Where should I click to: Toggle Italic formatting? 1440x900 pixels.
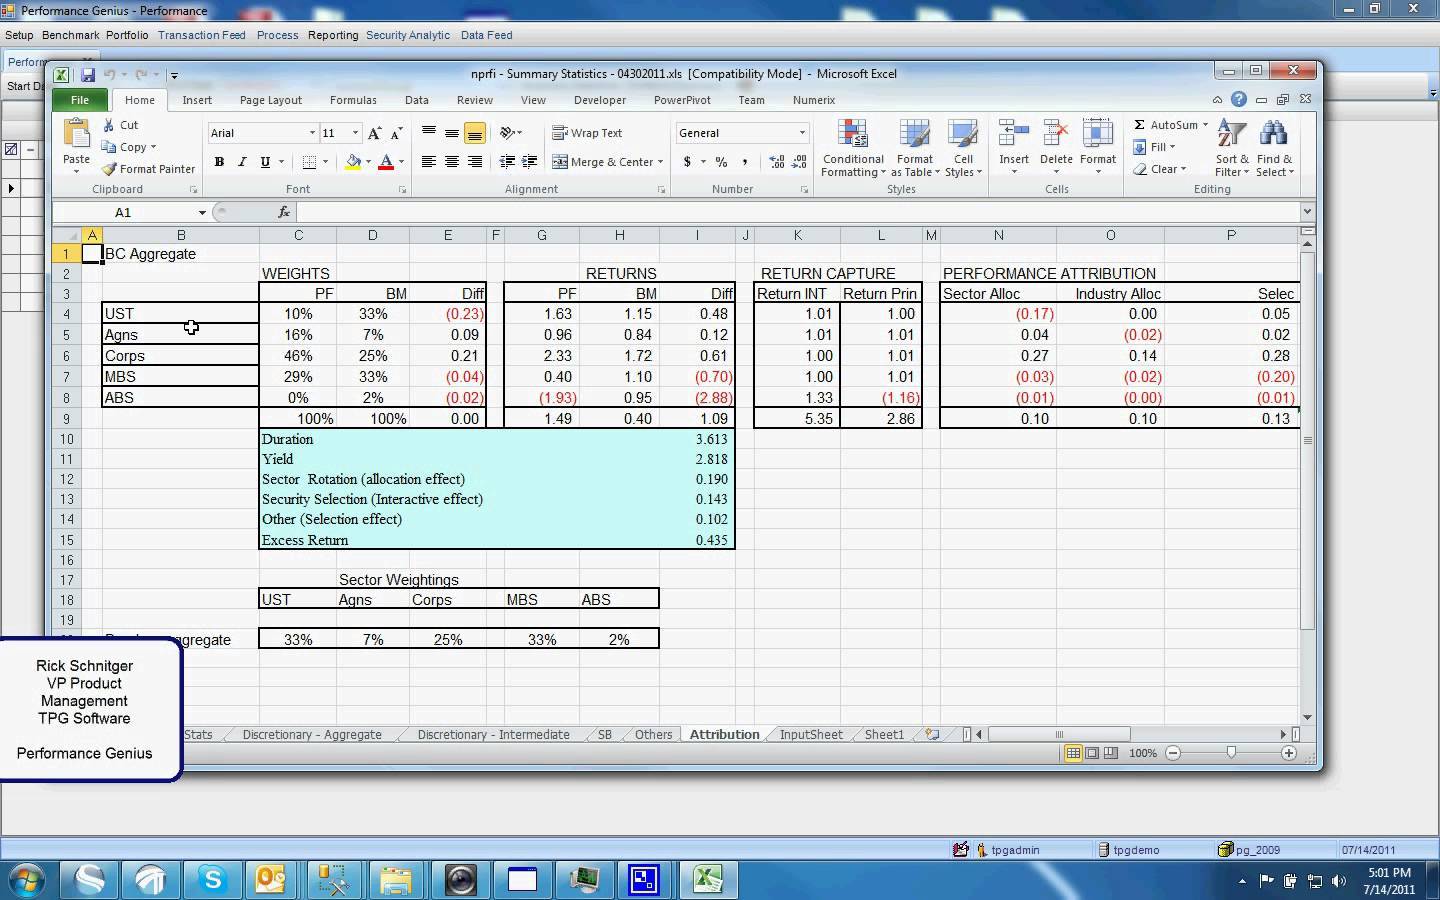(x=242, y=162)
